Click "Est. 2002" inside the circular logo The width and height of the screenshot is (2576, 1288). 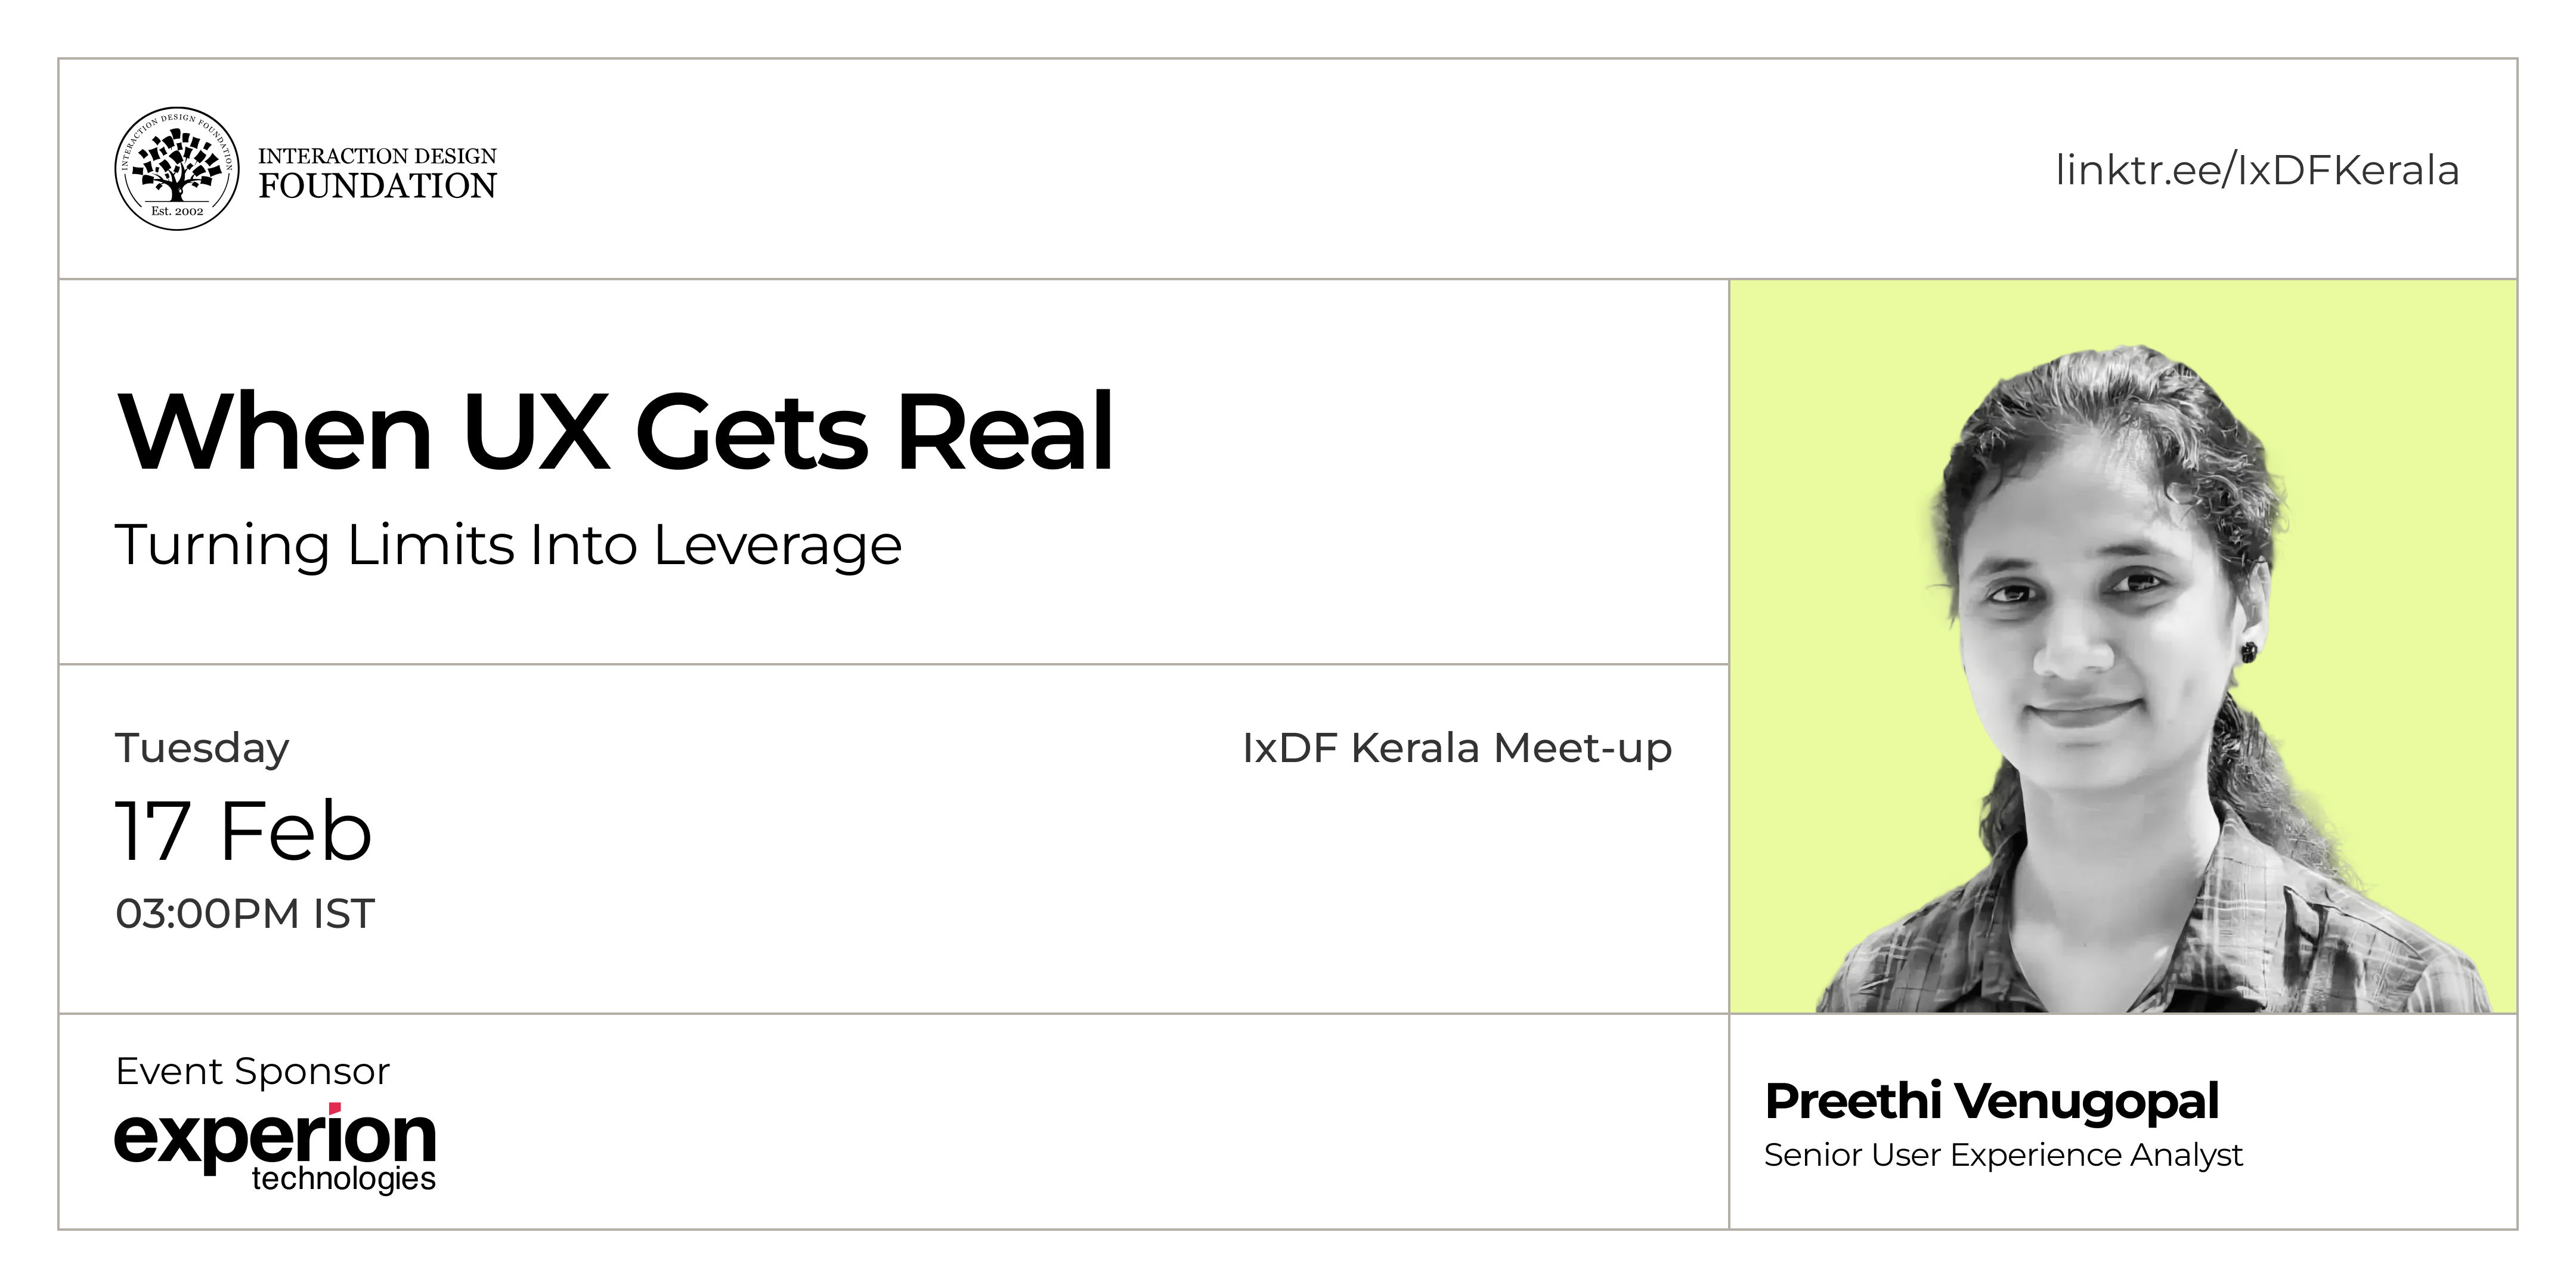[177, 211]
